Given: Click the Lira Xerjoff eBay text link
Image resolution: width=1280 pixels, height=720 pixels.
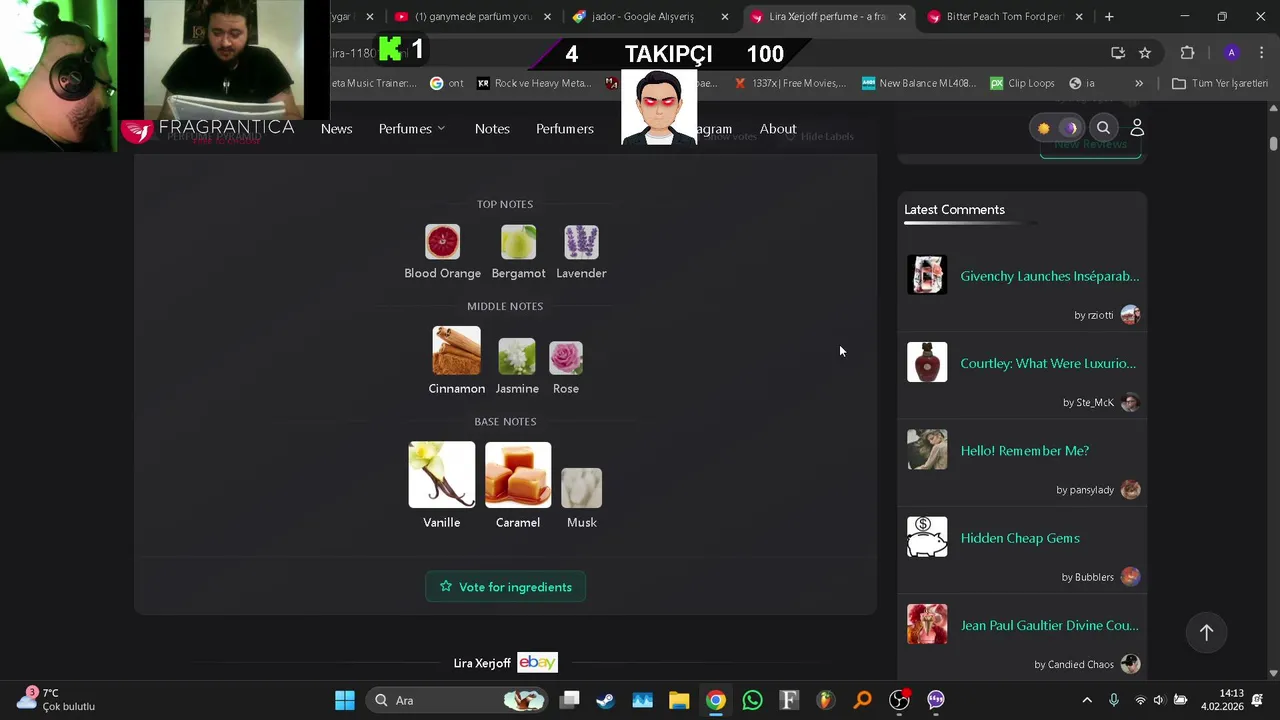Looking at the screenshot, I should click(482, 663).
